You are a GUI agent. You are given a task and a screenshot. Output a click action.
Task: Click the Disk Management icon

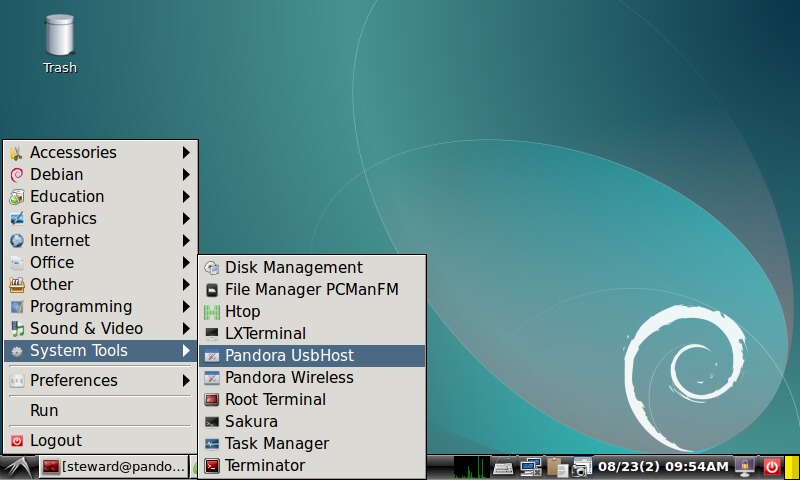[212, 267]
